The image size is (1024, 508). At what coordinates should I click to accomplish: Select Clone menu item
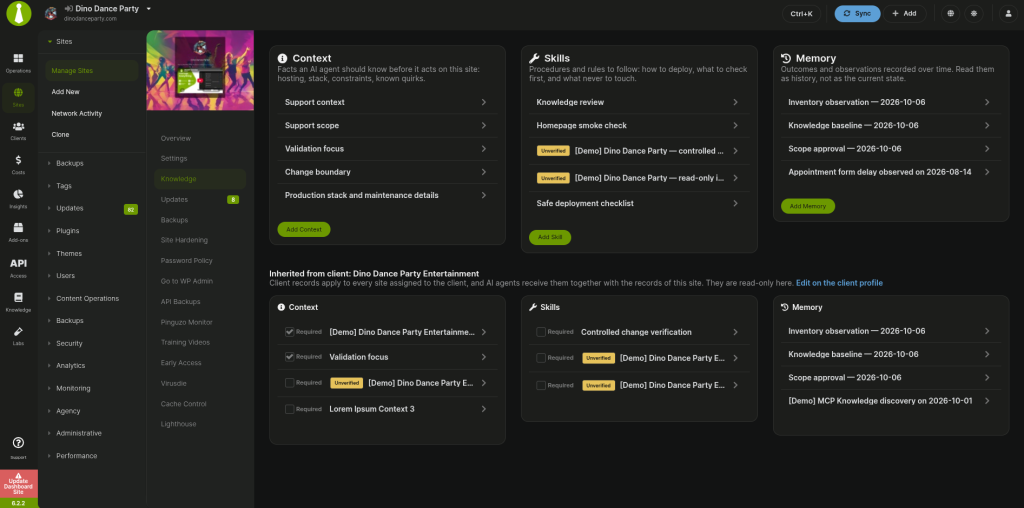click(x=60, y=135)
